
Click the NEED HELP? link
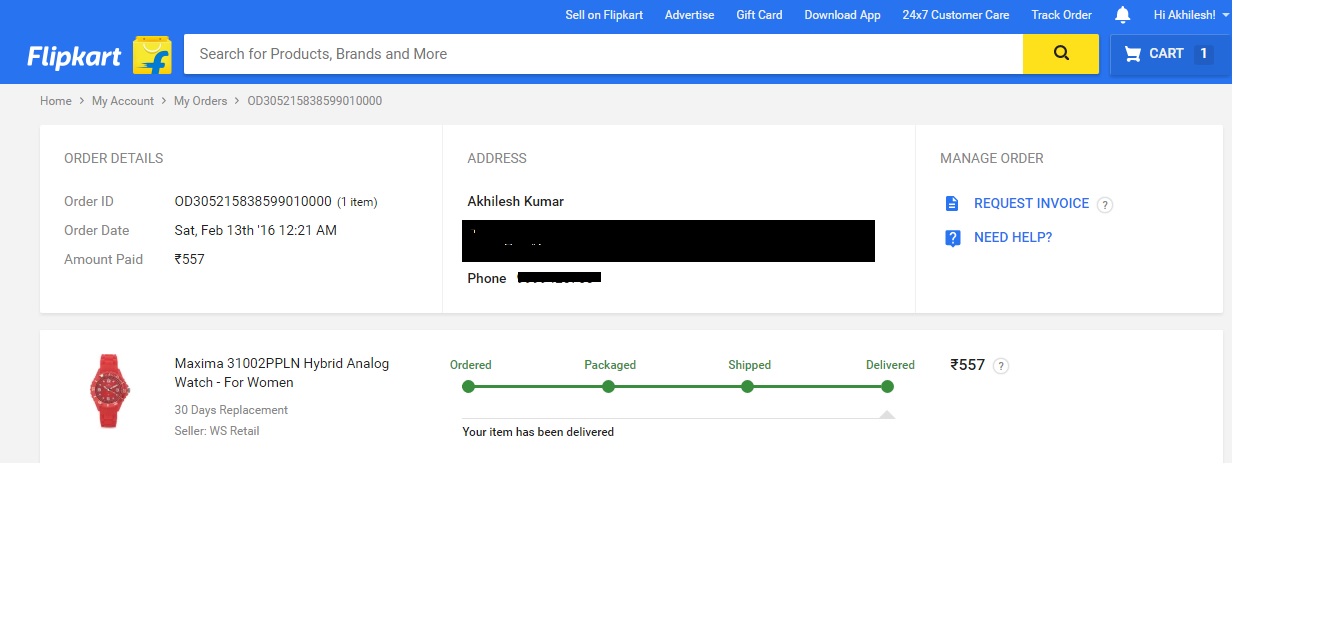click(1013, 237)
